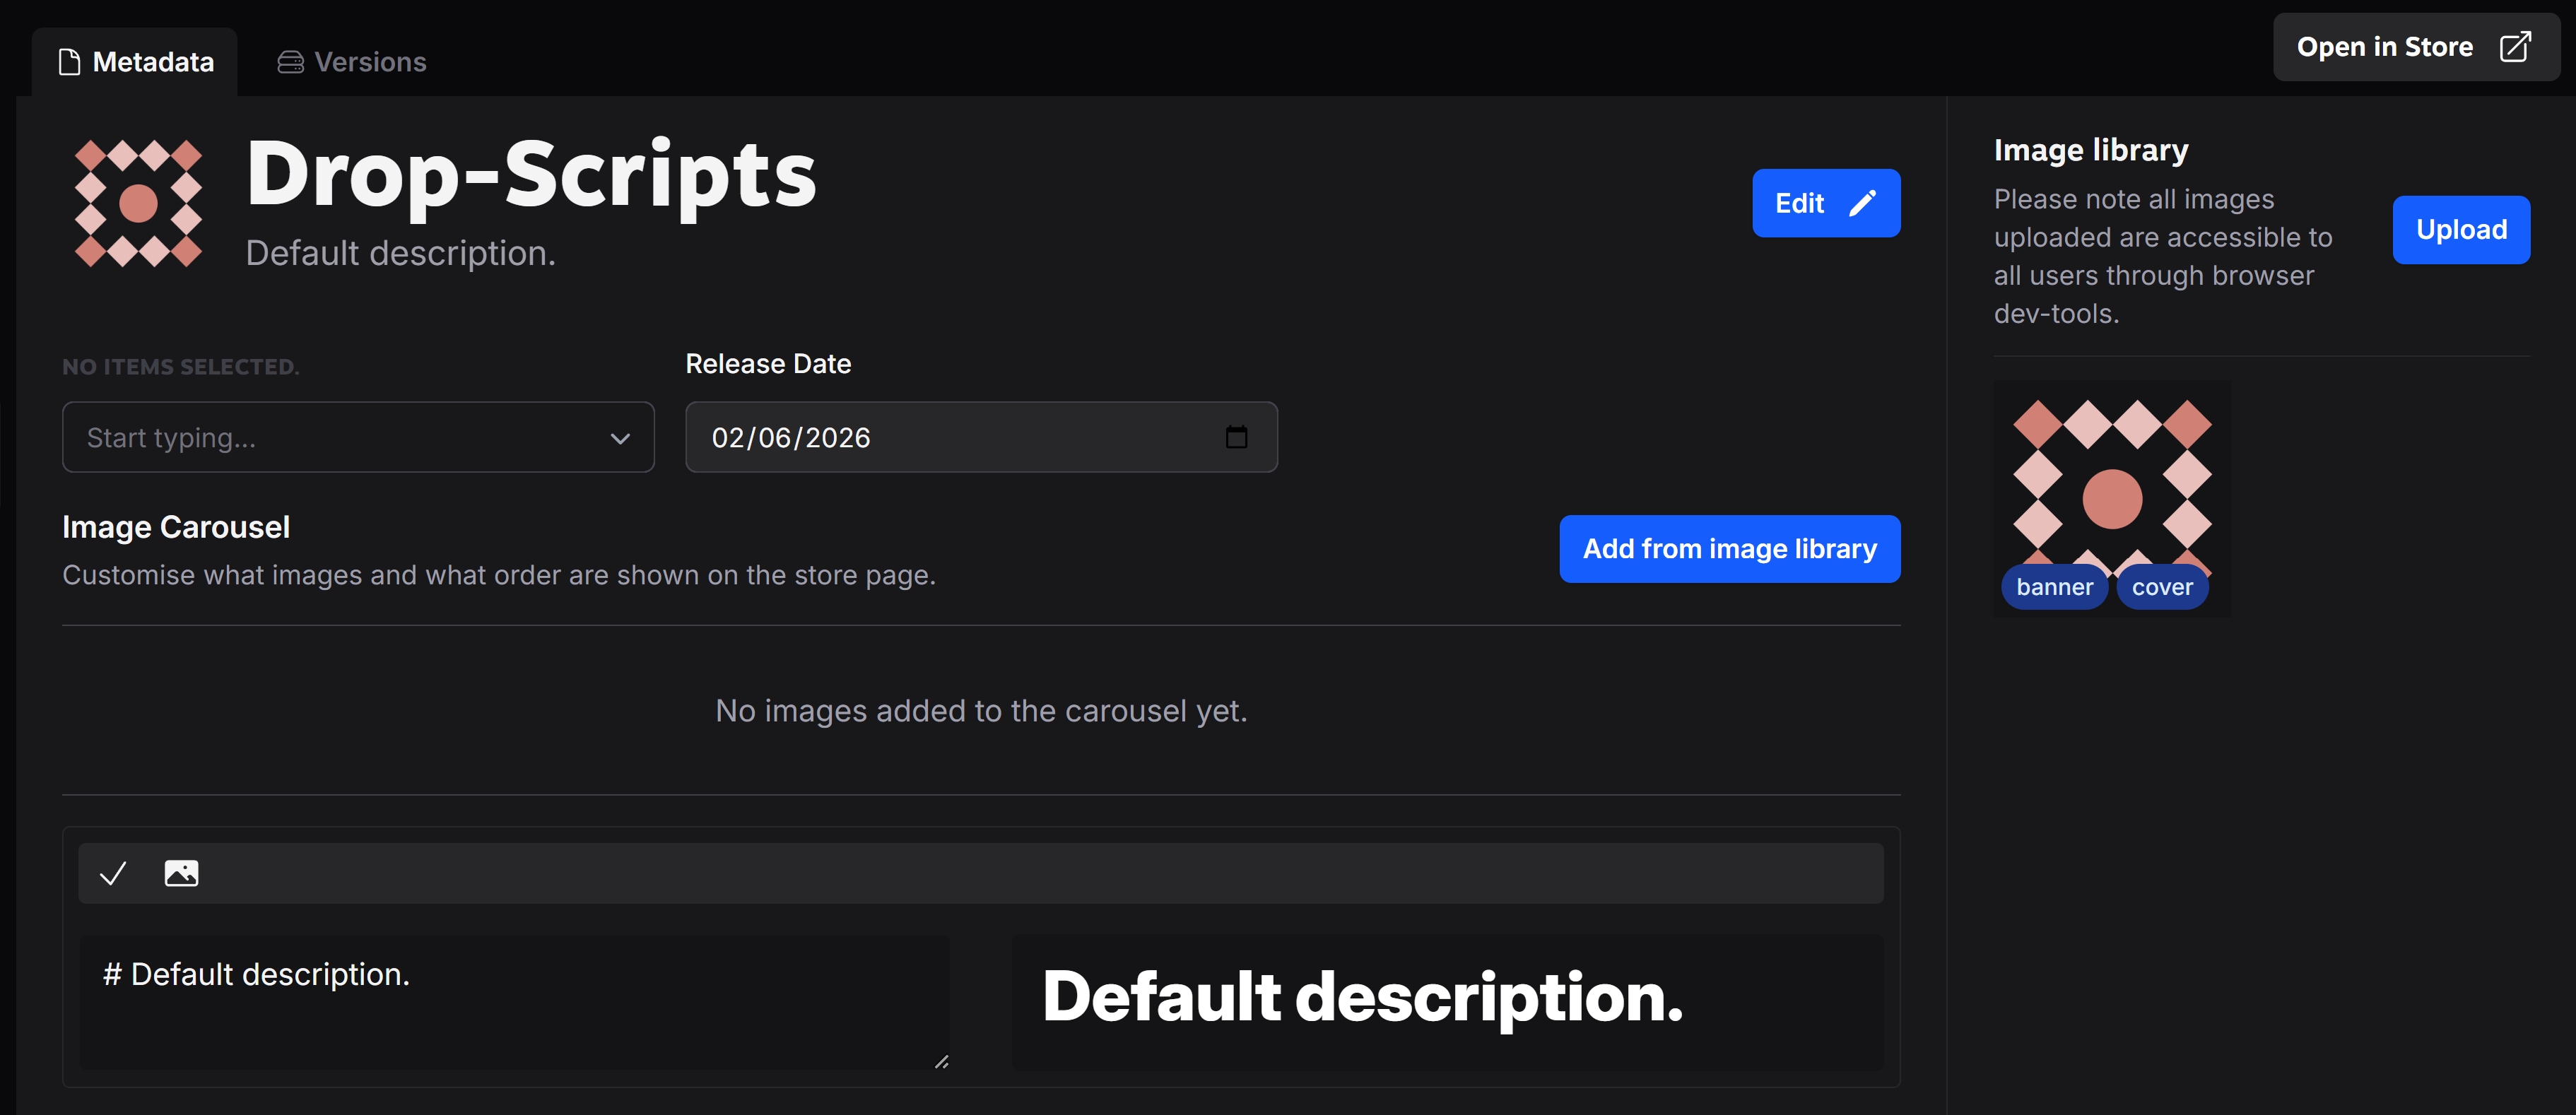Click the Versions tab stack icon
This screenshot has width=2576, height=1115.
point(290,62)
